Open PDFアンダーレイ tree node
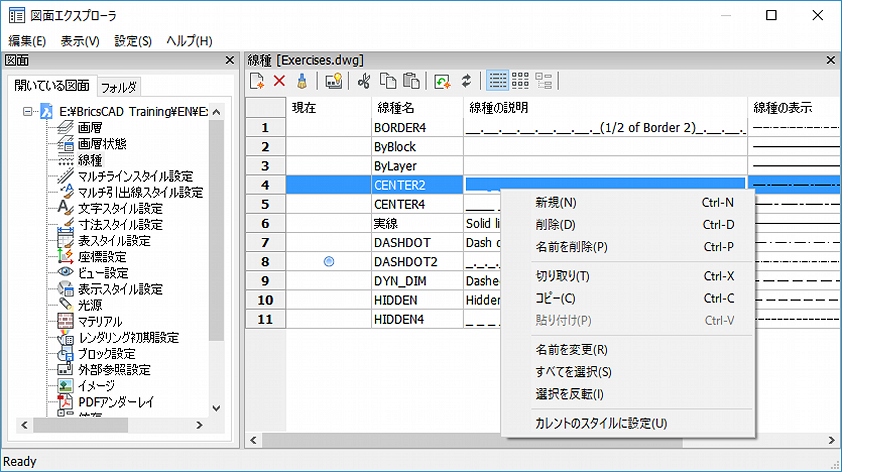Screen dimensions: 878x472 point(116,402)
